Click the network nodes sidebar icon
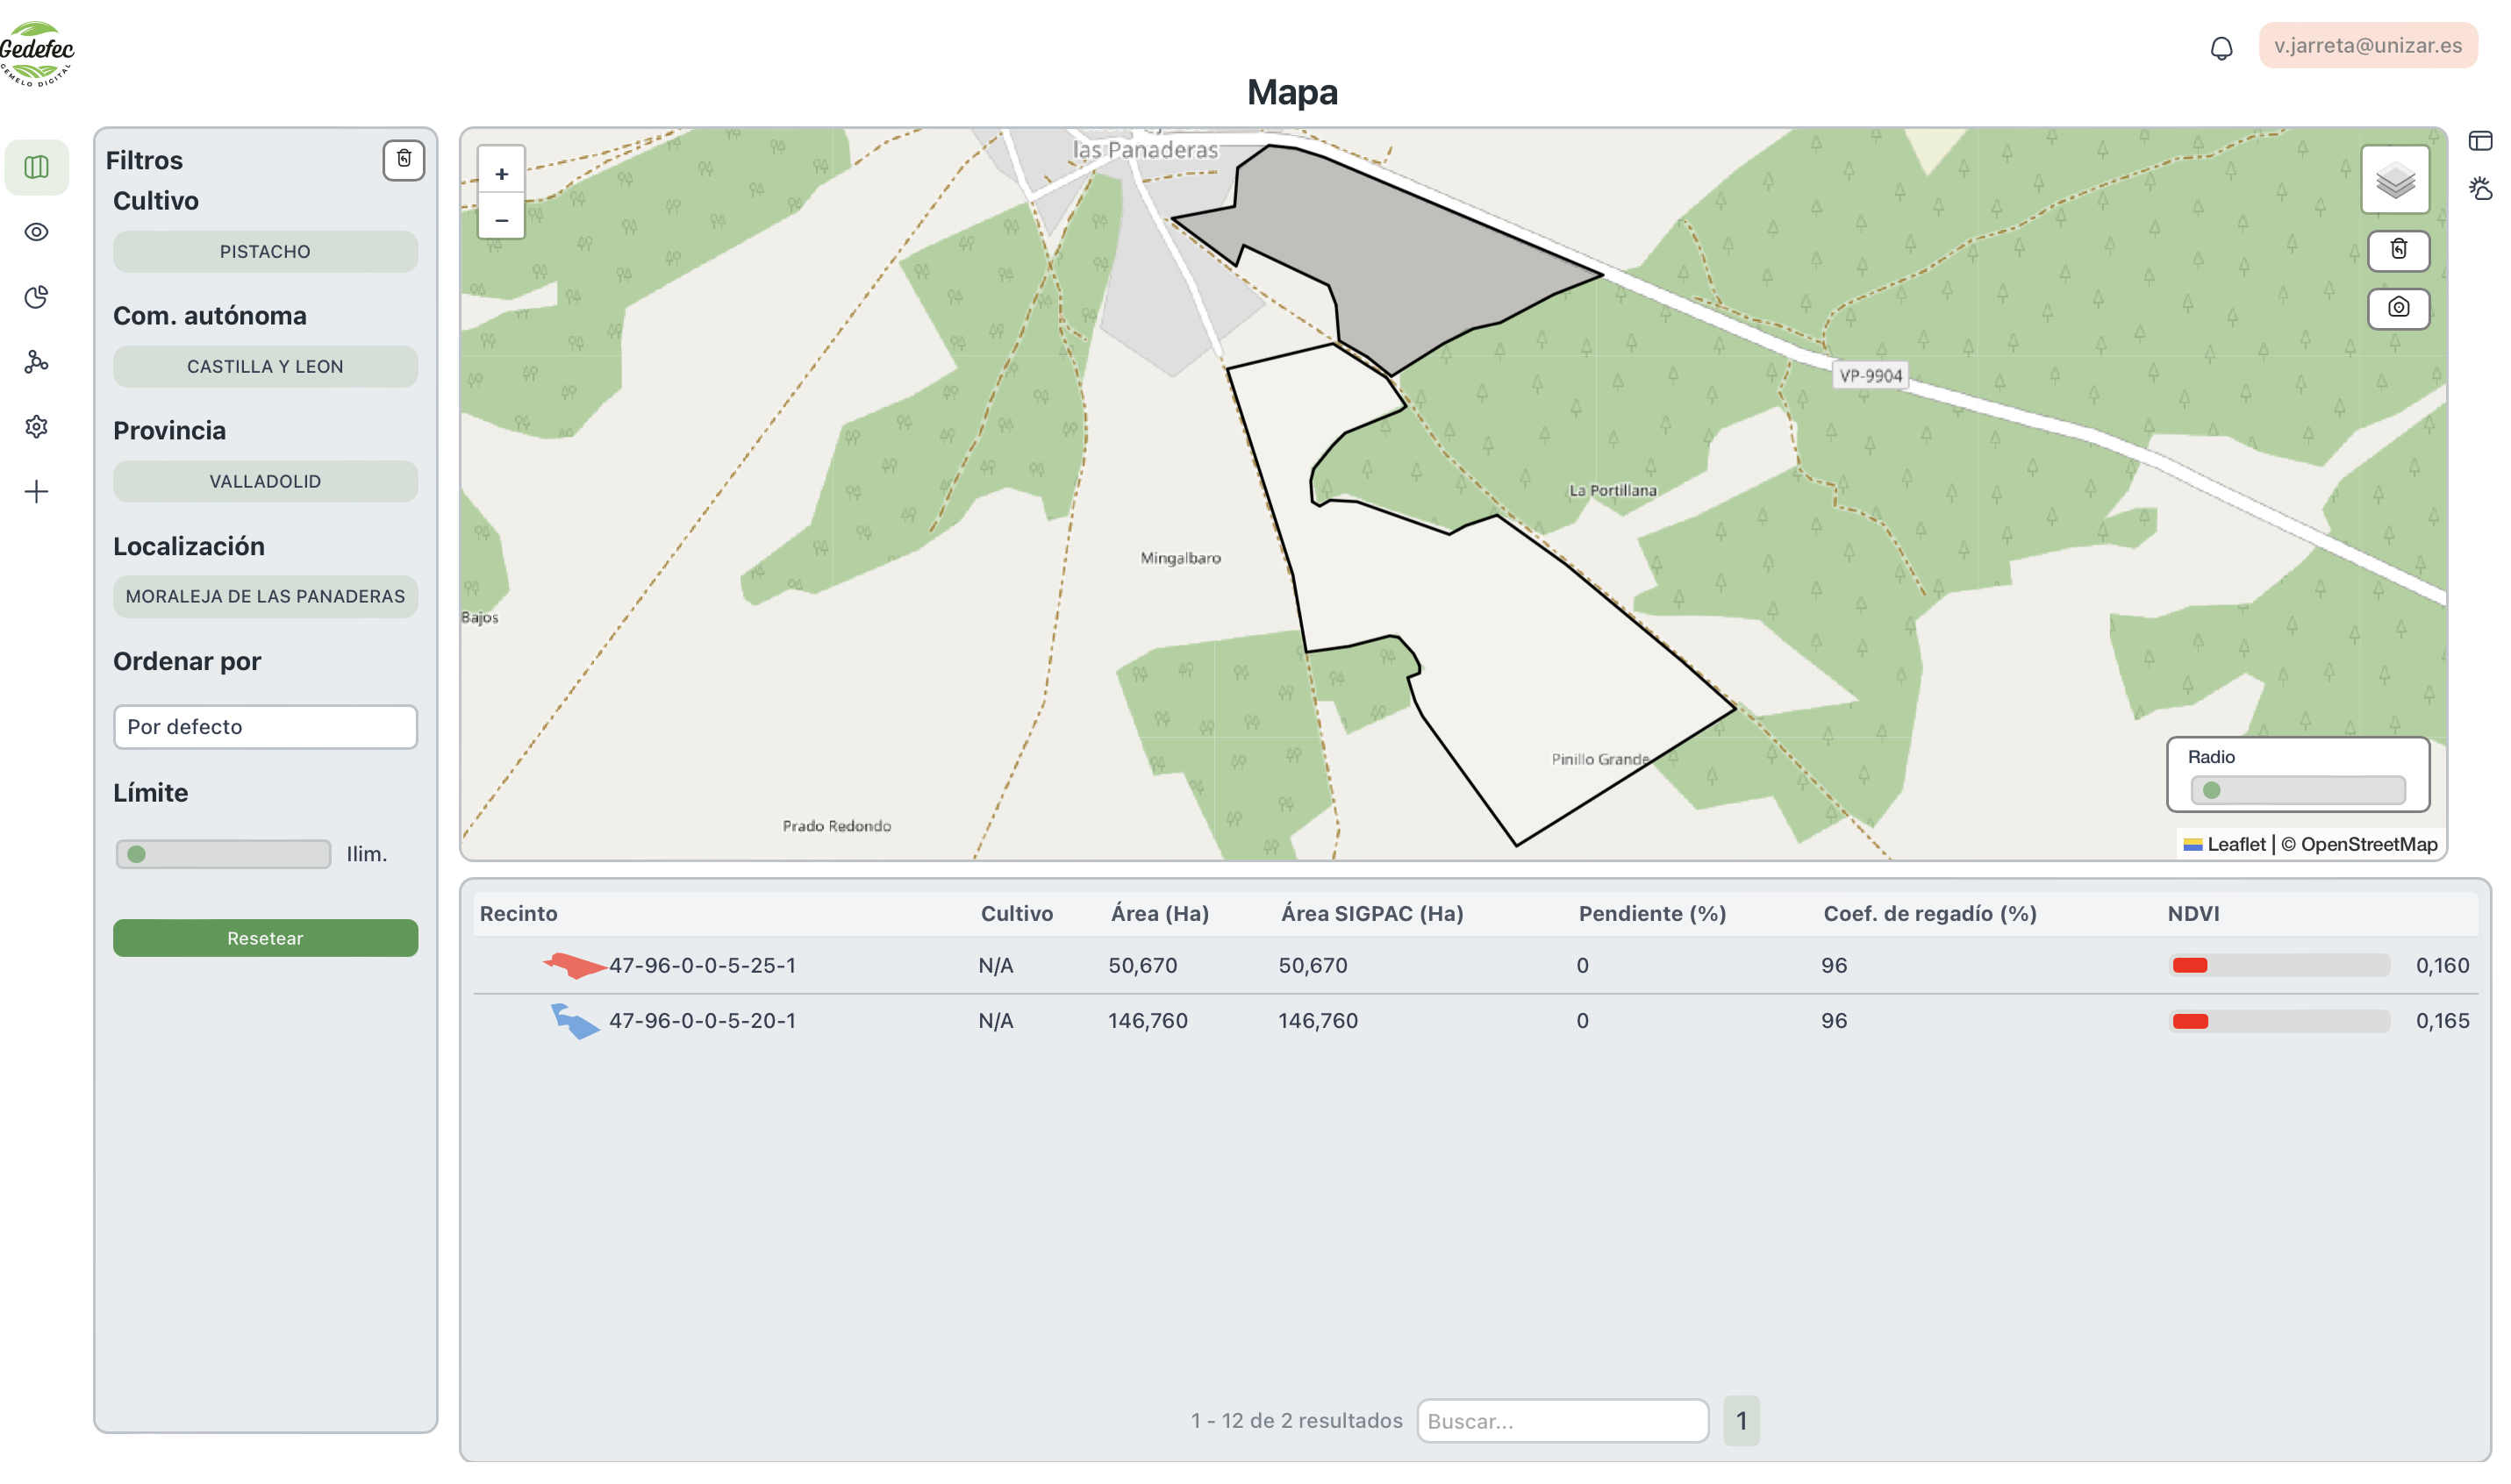This screenshot has width=2511, height=1484. (37, 362)
